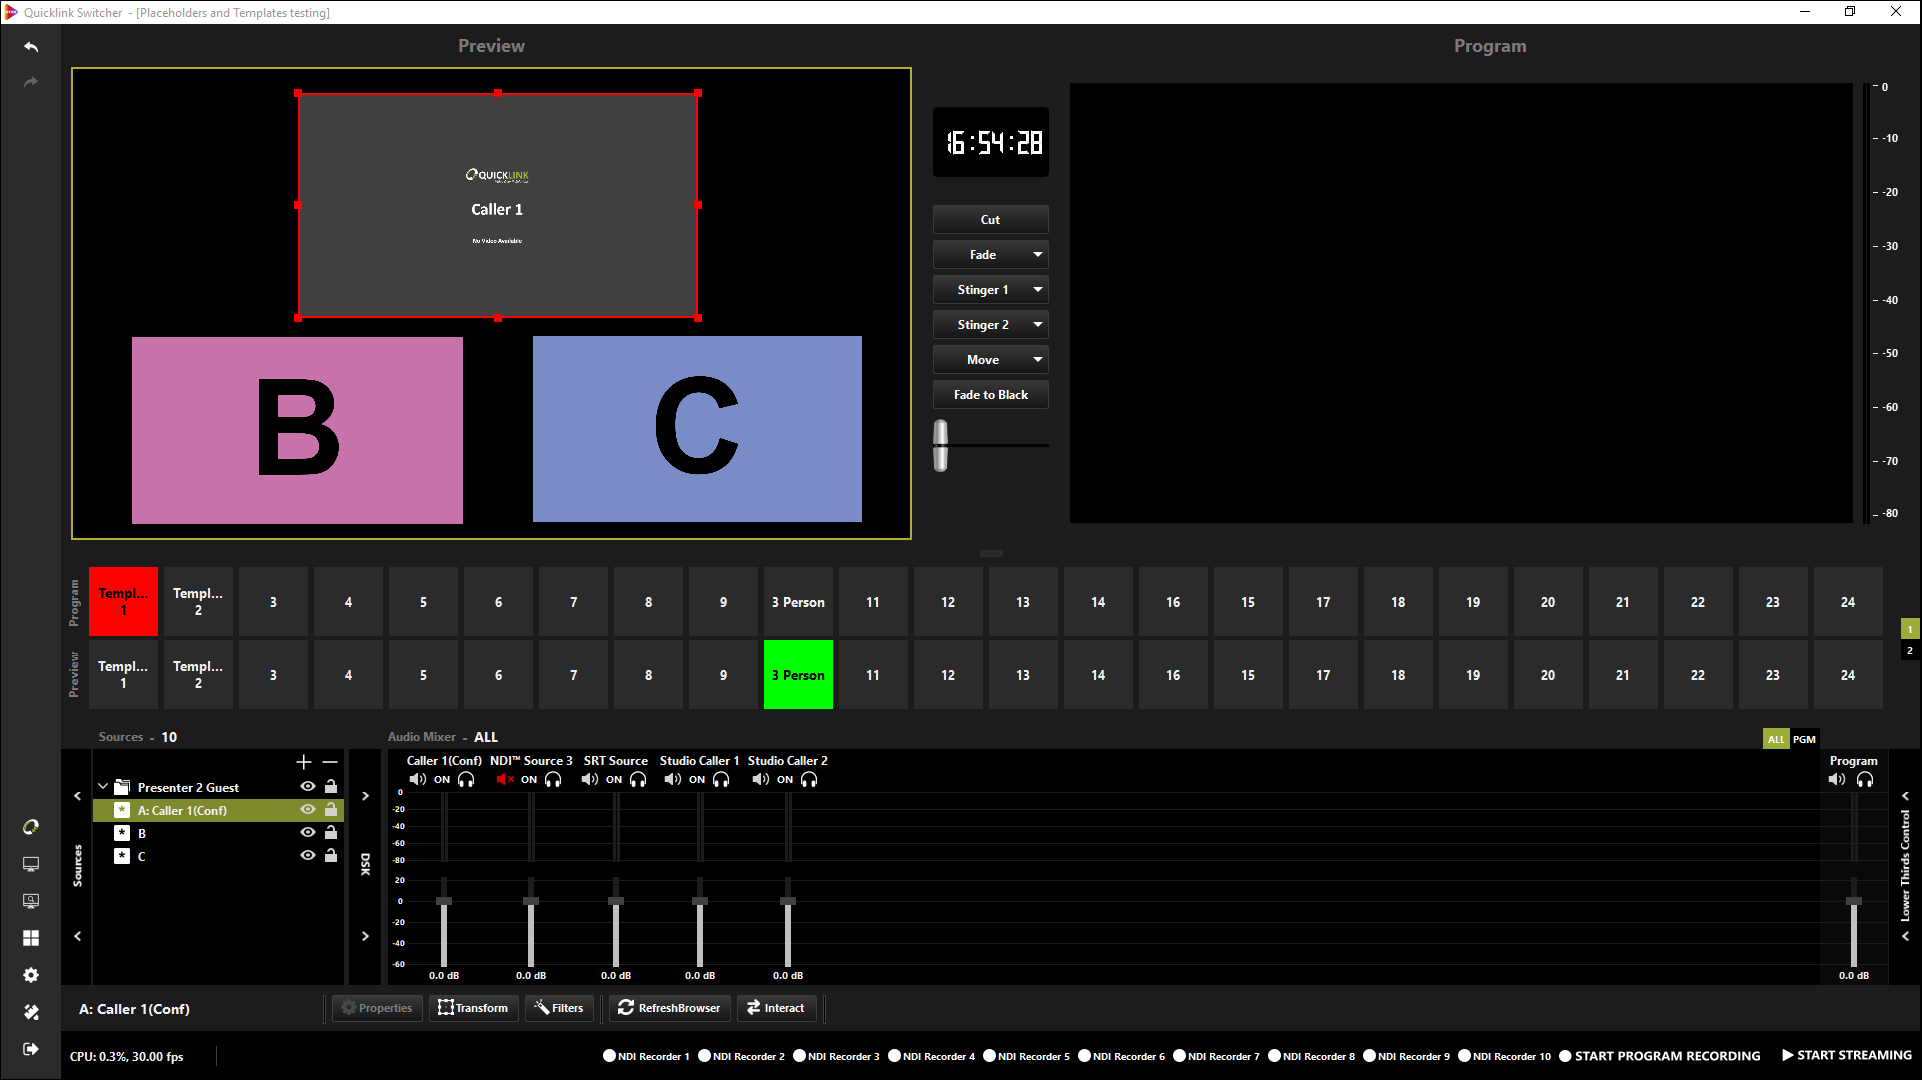Click the minus icon to remove a source

pyautogui.click(x=330, y=762)
